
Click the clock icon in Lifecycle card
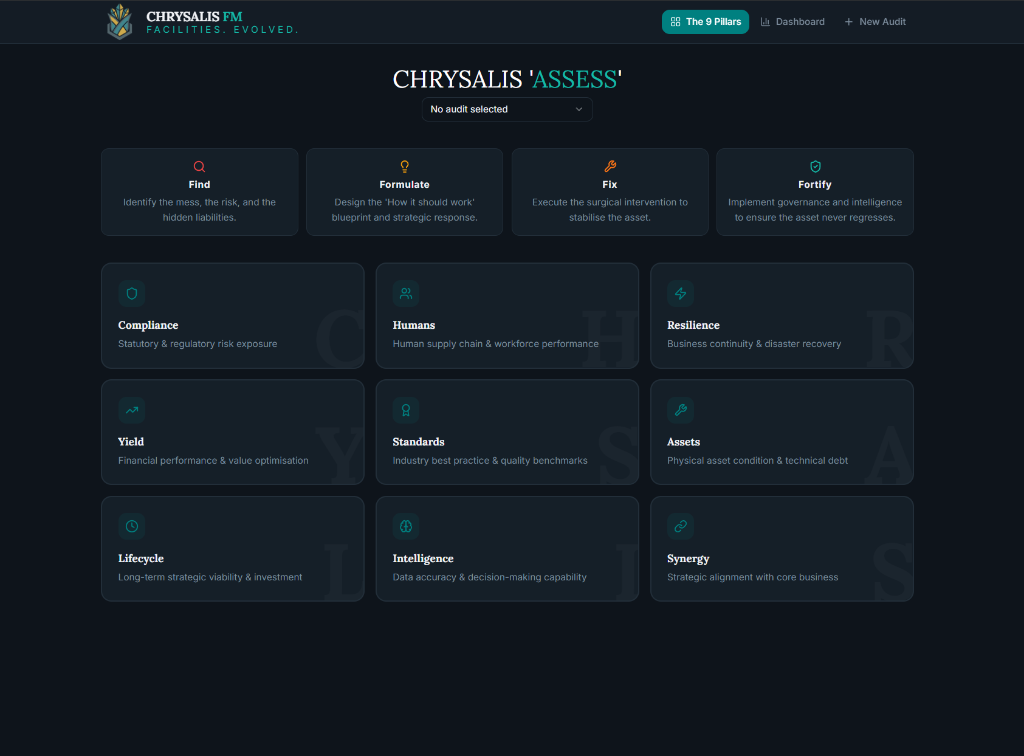[x=132, y=526]
